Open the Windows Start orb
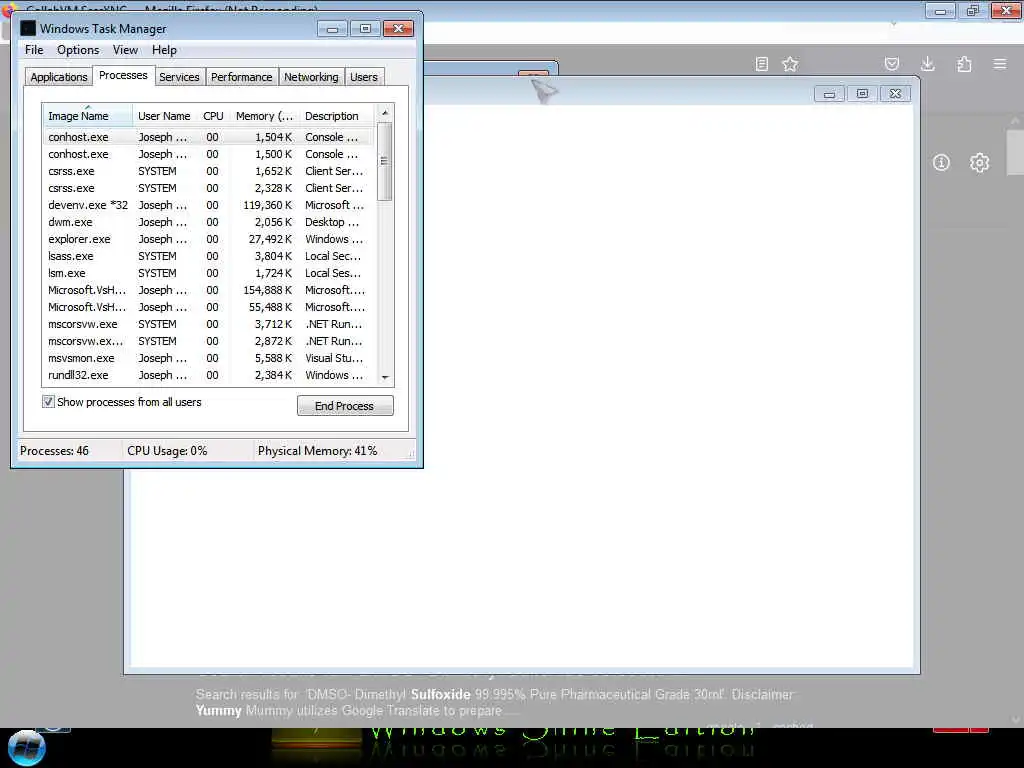Screen dimensions: 1024x768 pos(26,748)
